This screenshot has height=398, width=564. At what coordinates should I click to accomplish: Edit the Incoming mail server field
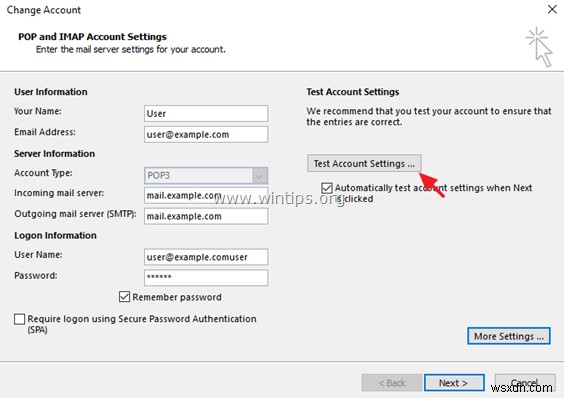pyautogui.click(x=206, y=195)
